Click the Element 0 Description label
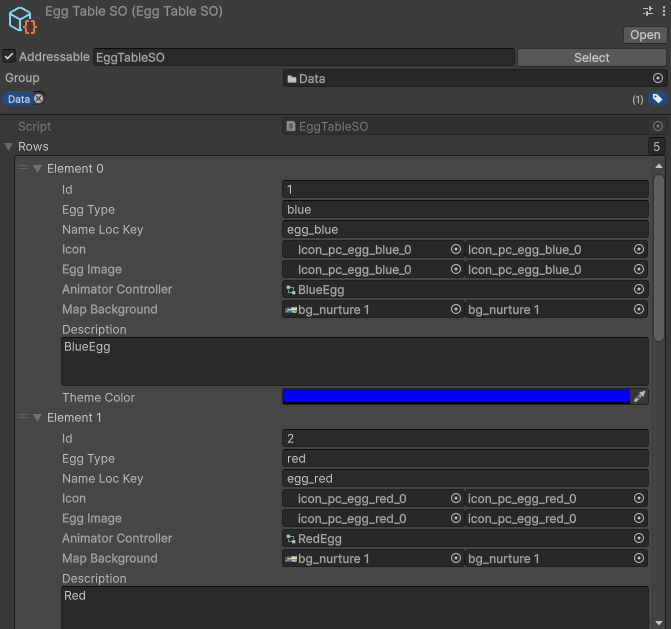The width and height of the screenshot is (671, 629). 94,329
